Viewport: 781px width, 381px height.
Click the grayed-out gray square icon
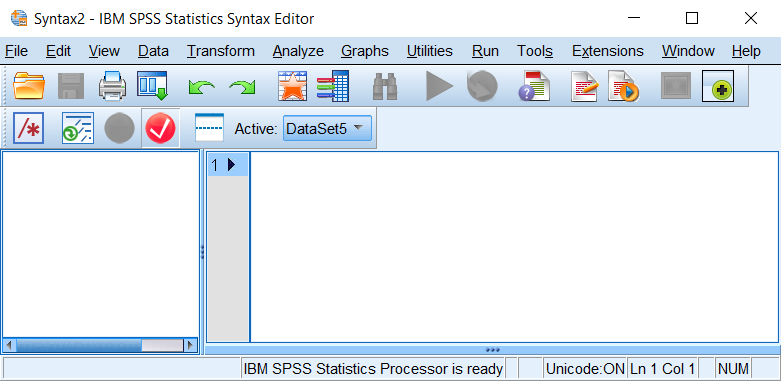676,86
